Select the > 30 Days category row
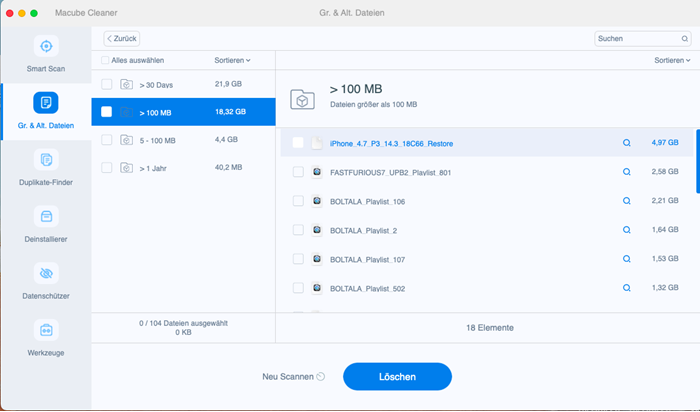Screen dimensions: 700x412 point(183,84)
